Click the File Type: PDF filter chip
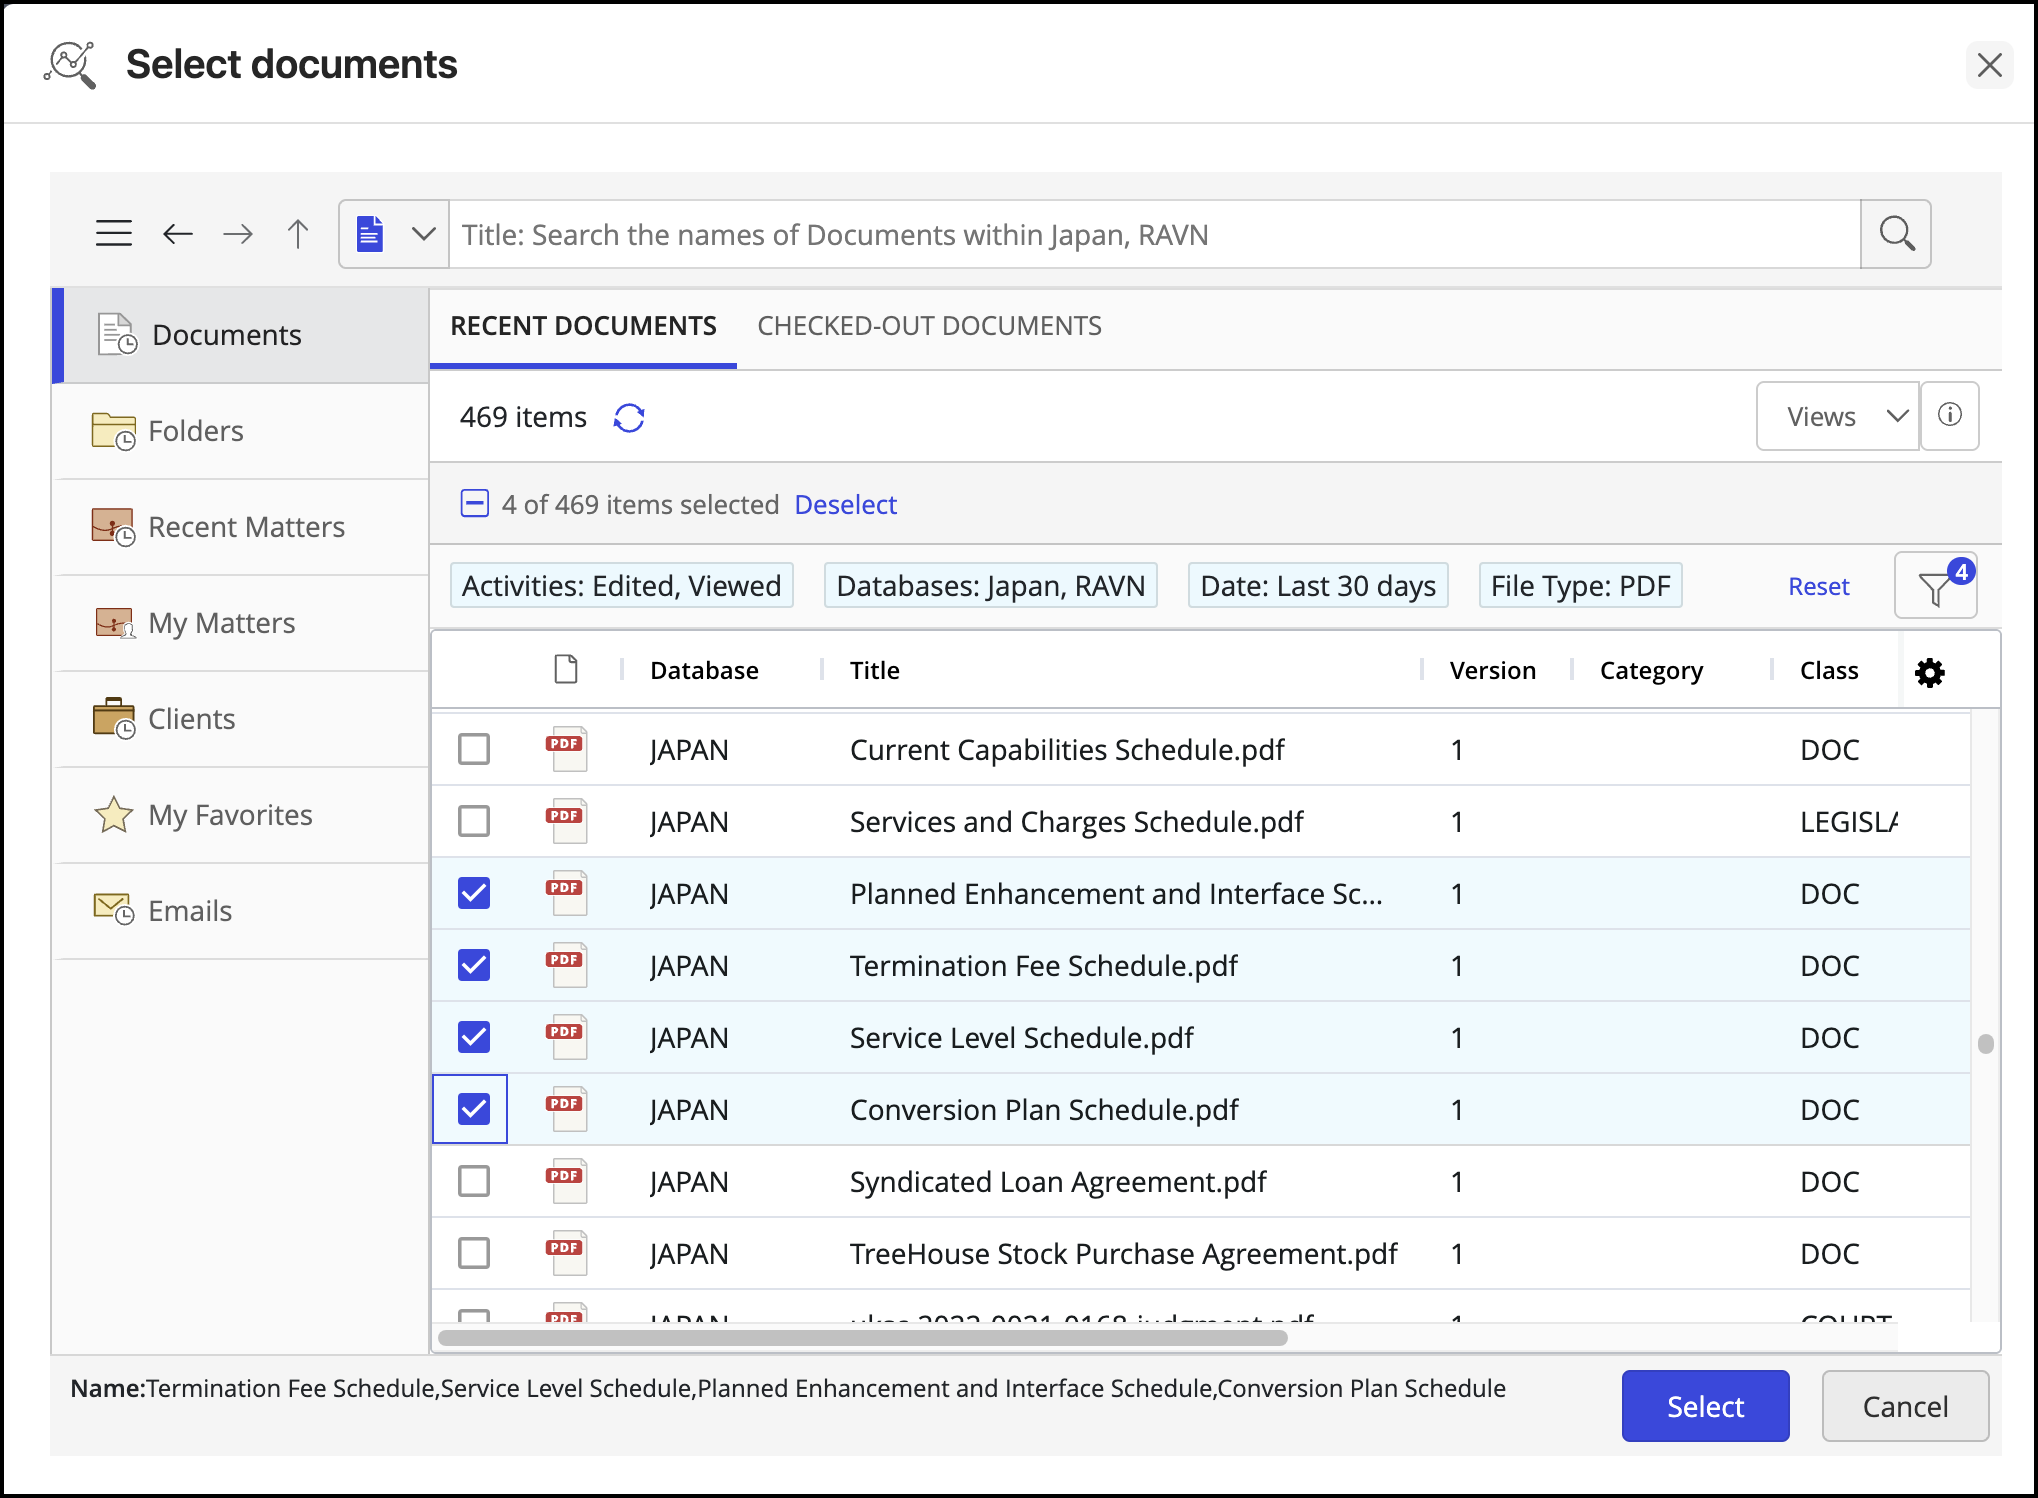The width and height of the screenshot is (2038, 1498). pos(1580,586)
